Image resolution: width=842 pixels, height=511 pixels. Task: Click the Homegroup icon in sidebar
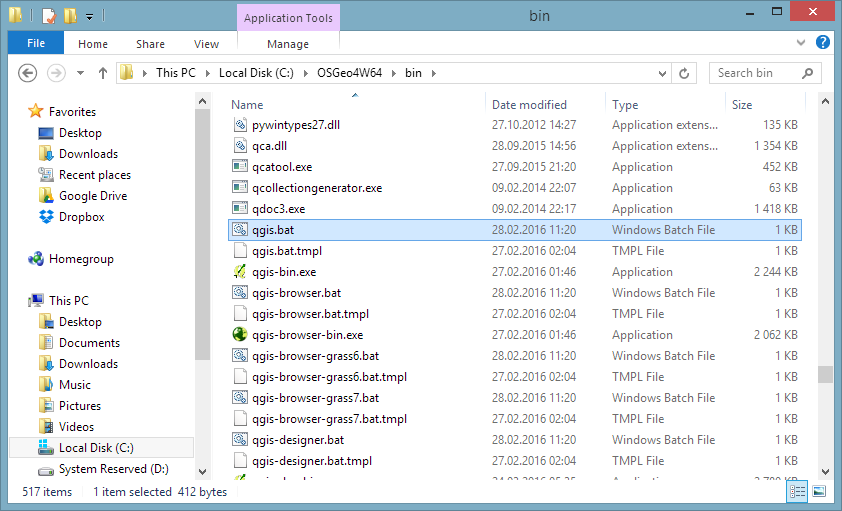pos(36,259)
